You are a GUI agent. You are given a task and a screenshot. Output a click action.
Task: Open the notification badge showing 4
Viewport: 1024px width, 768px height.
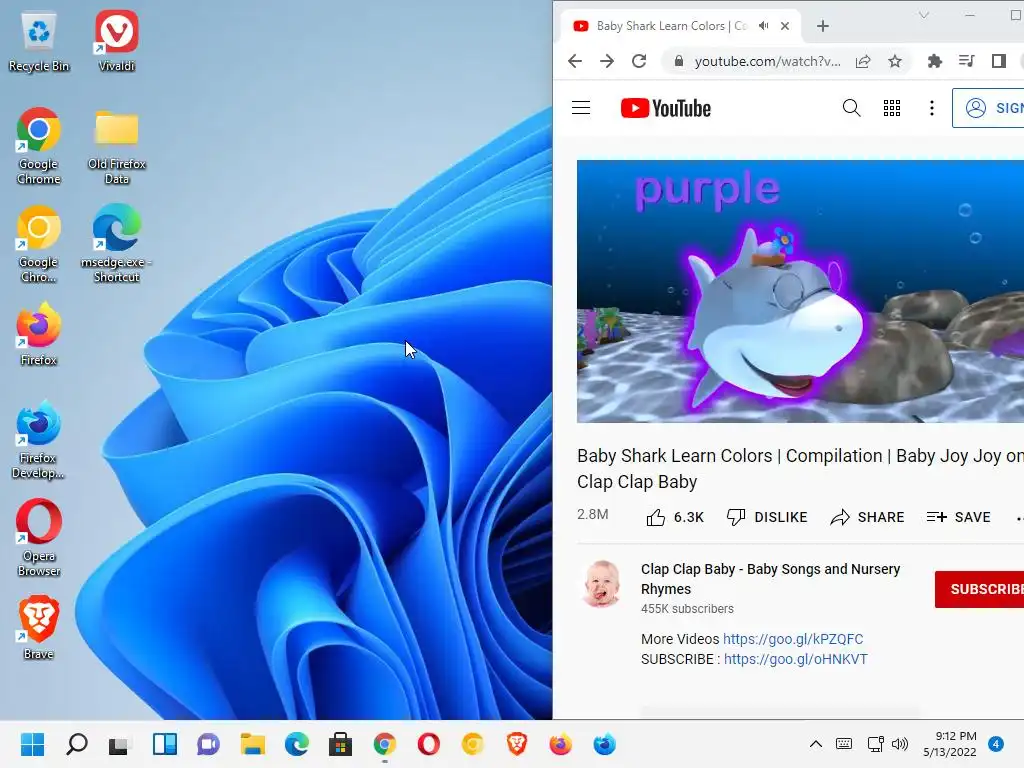click(x=996, y=744)
